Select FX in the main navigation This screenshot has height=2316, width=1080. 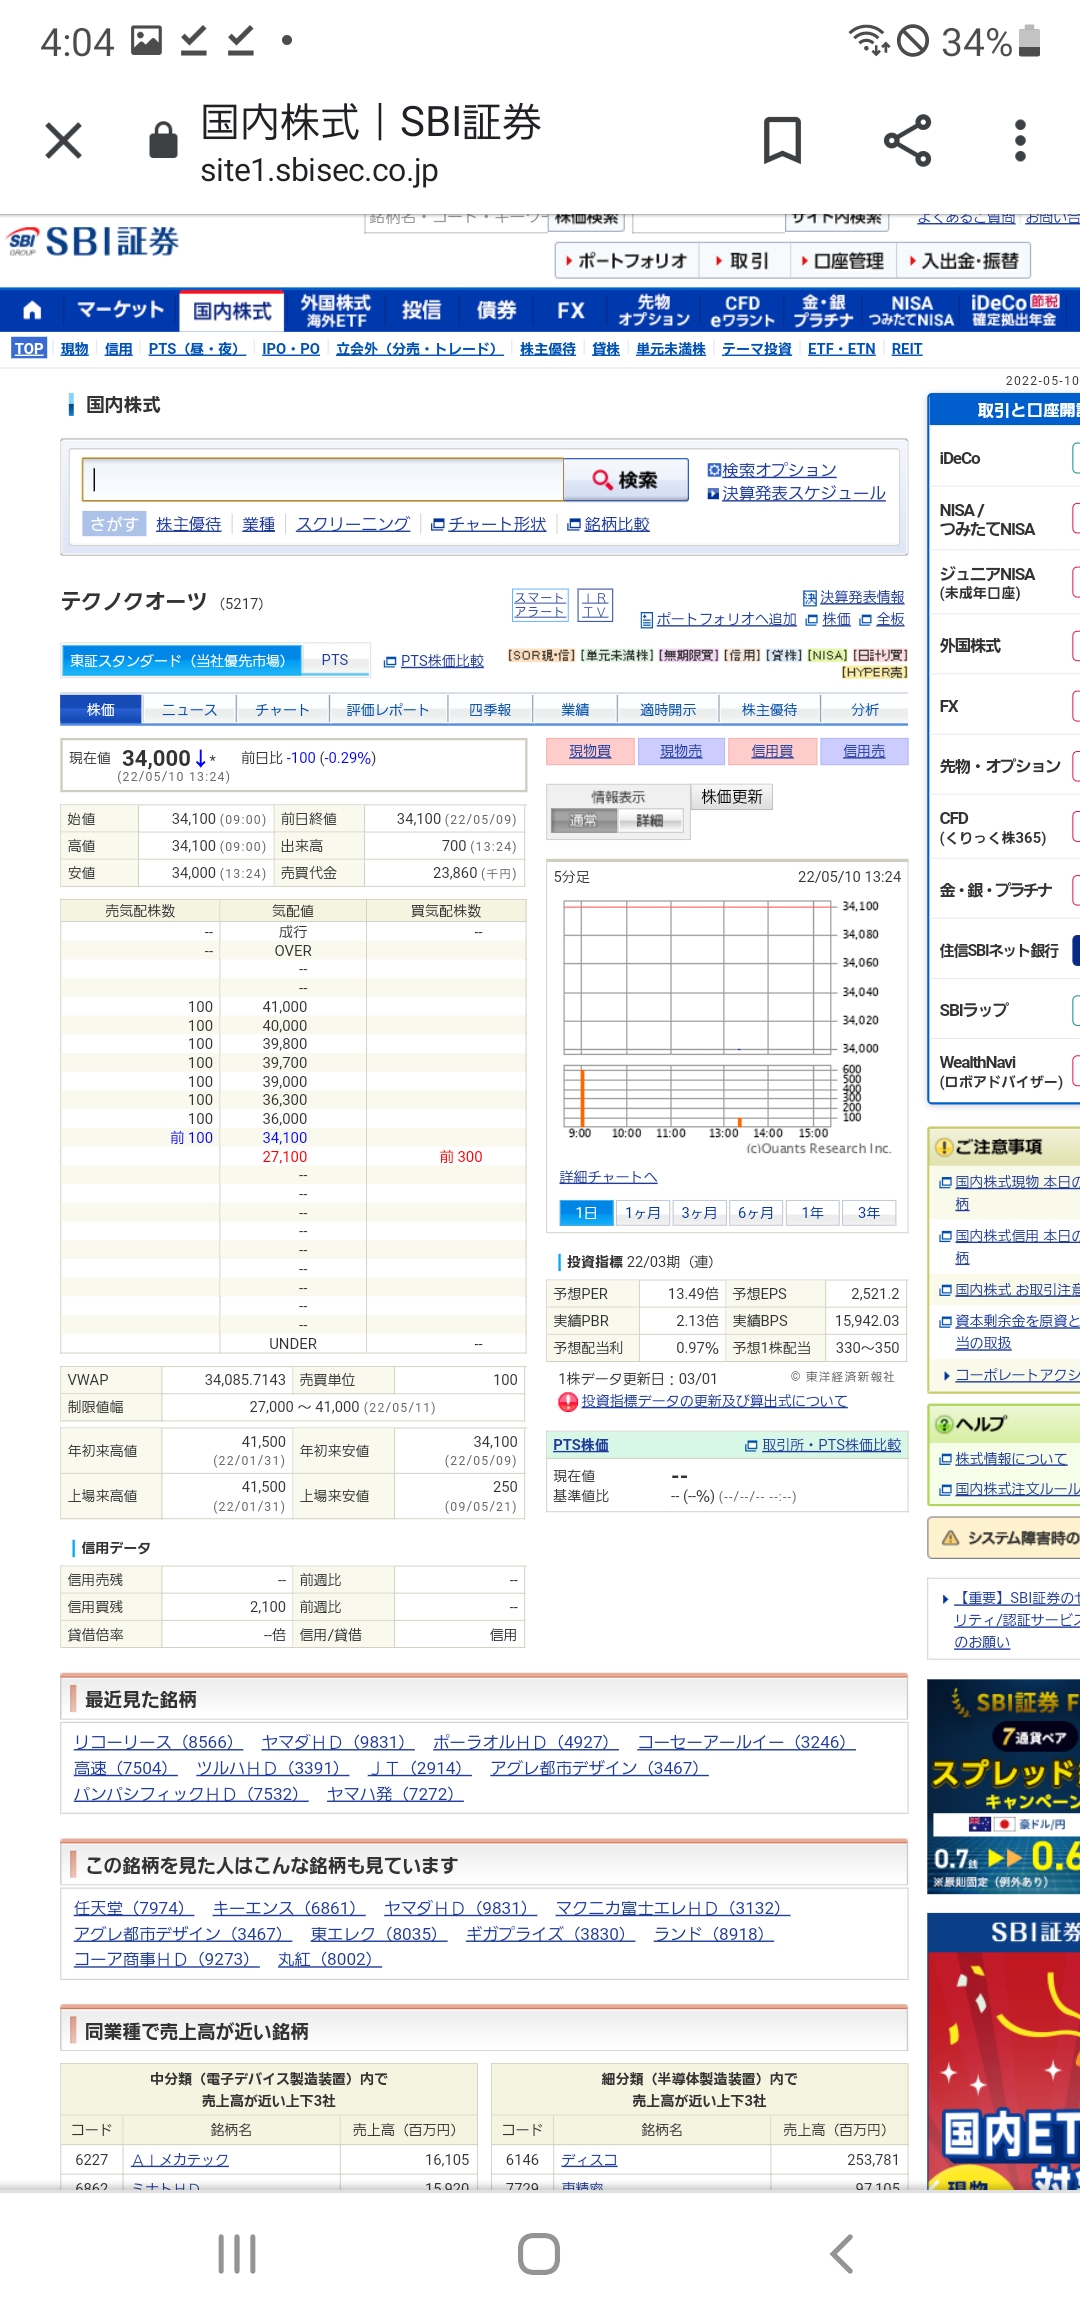571,311
